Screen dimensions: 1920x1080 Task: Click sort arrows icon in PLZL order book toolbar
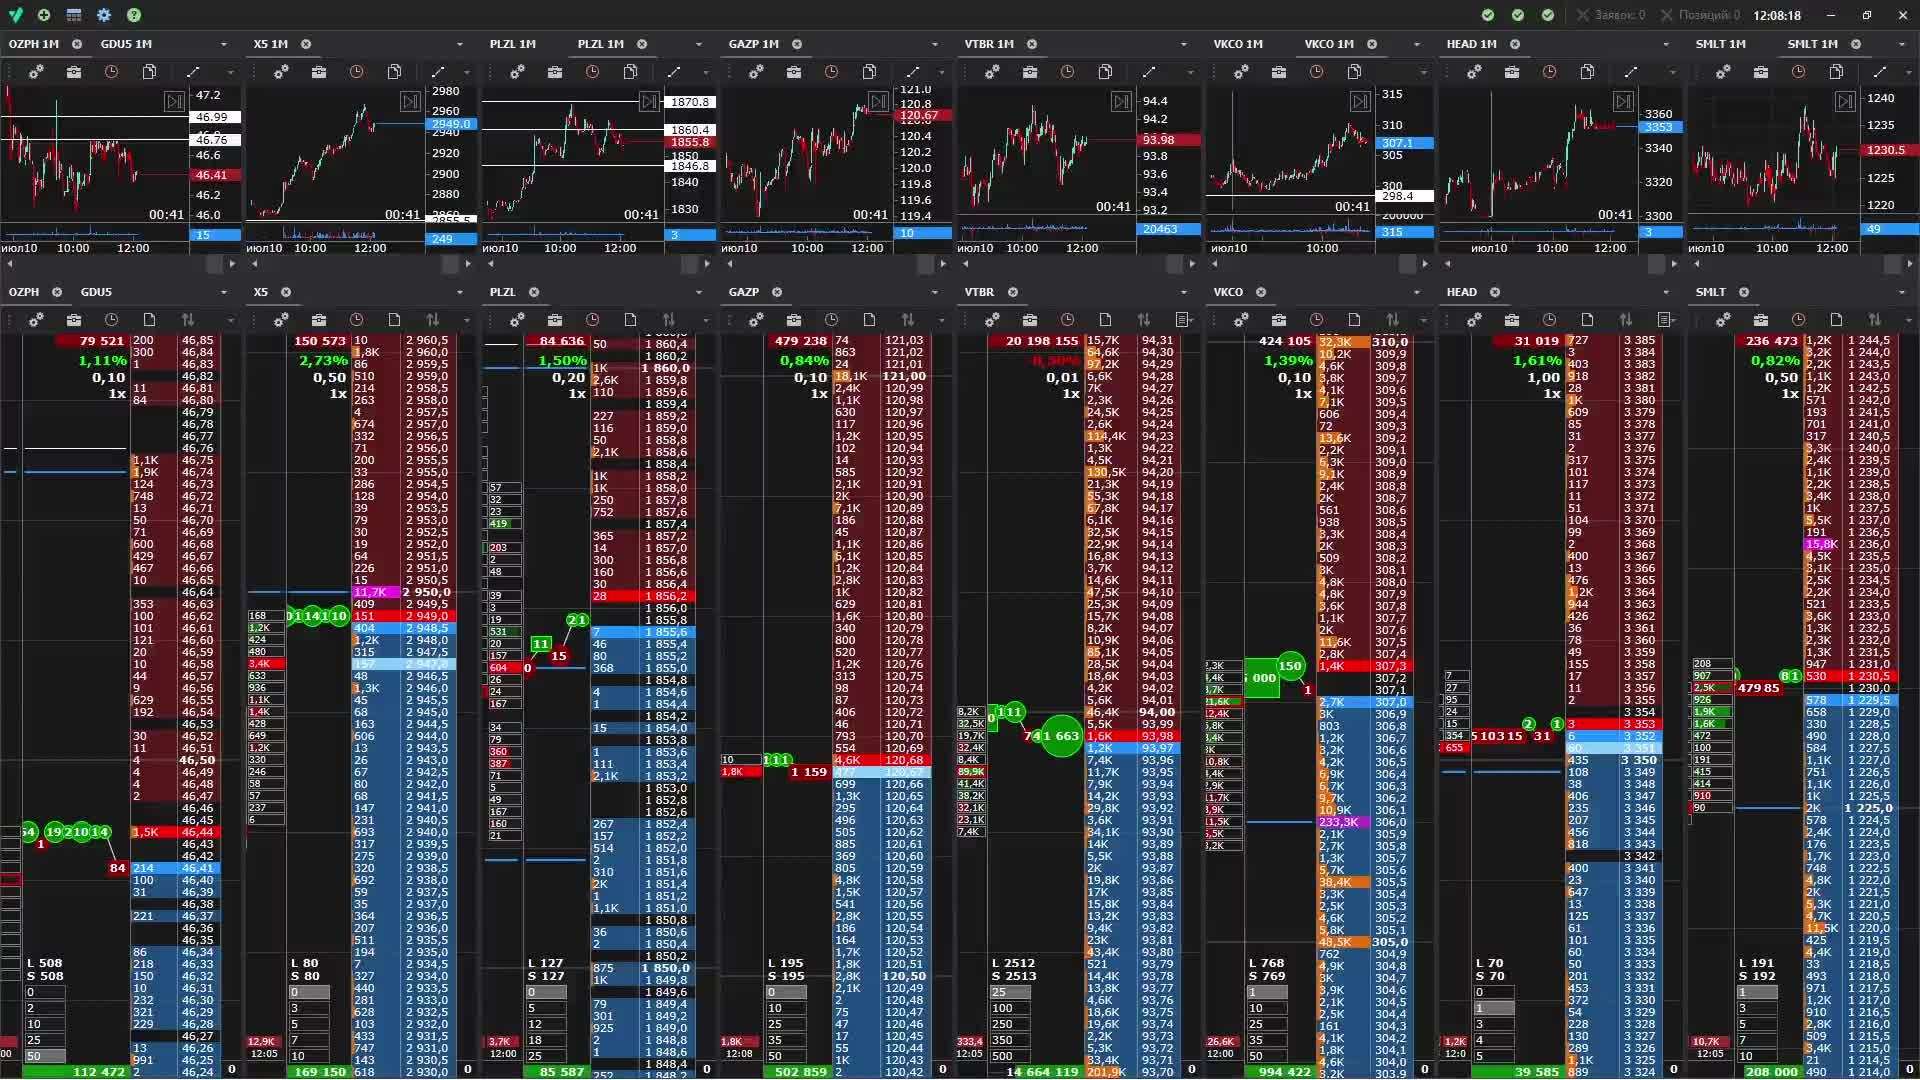click(668, 320)
